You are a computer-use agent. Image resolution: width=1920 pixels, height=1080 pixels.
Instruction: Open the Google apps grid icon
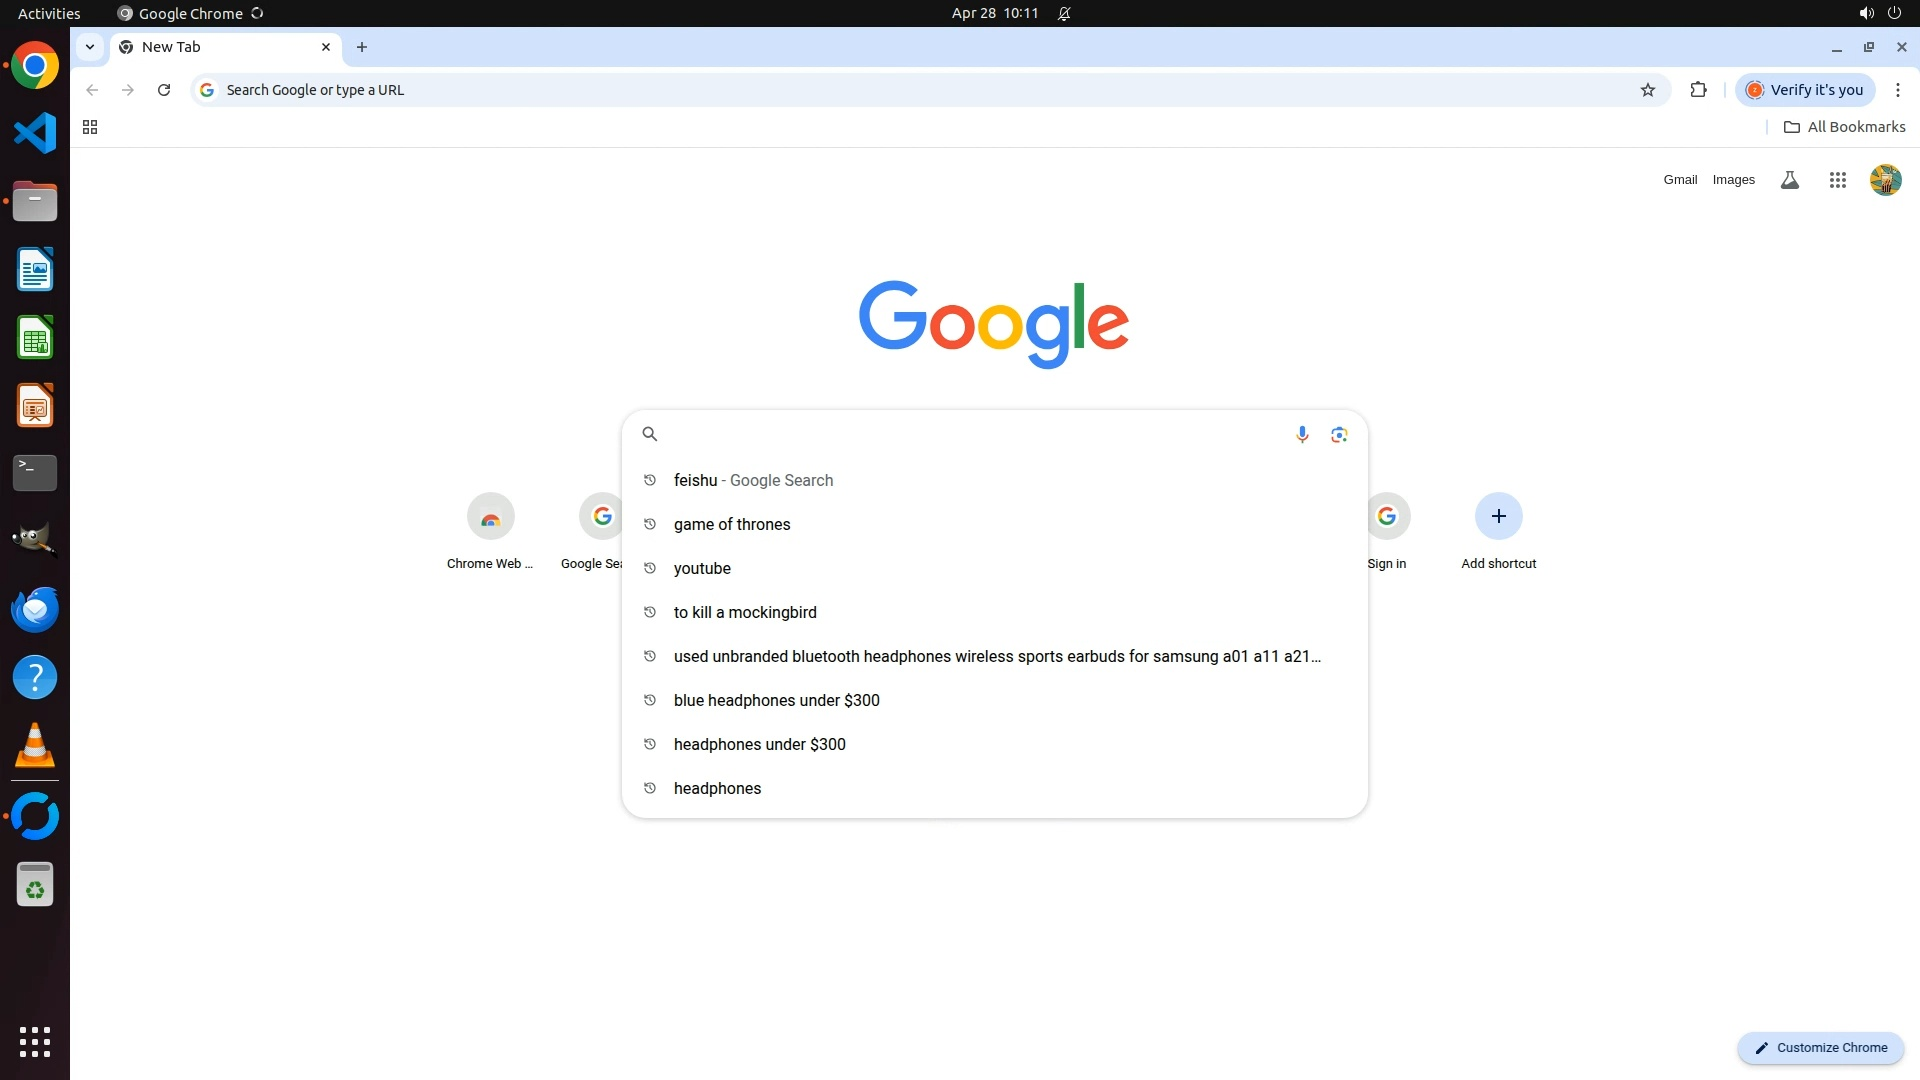click(x=1837, y=180)
